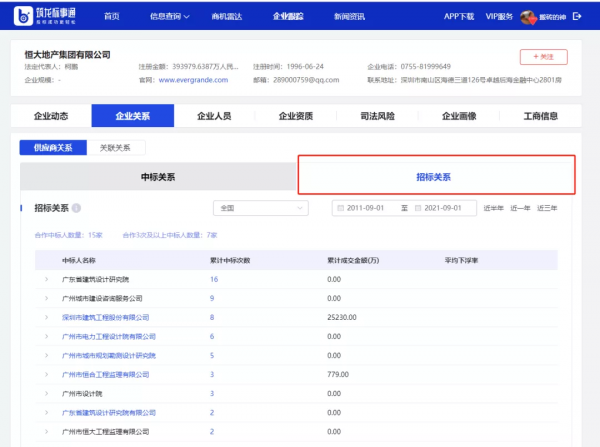Click company name 恒大地产集团有限公司

(x=68, y=55)
